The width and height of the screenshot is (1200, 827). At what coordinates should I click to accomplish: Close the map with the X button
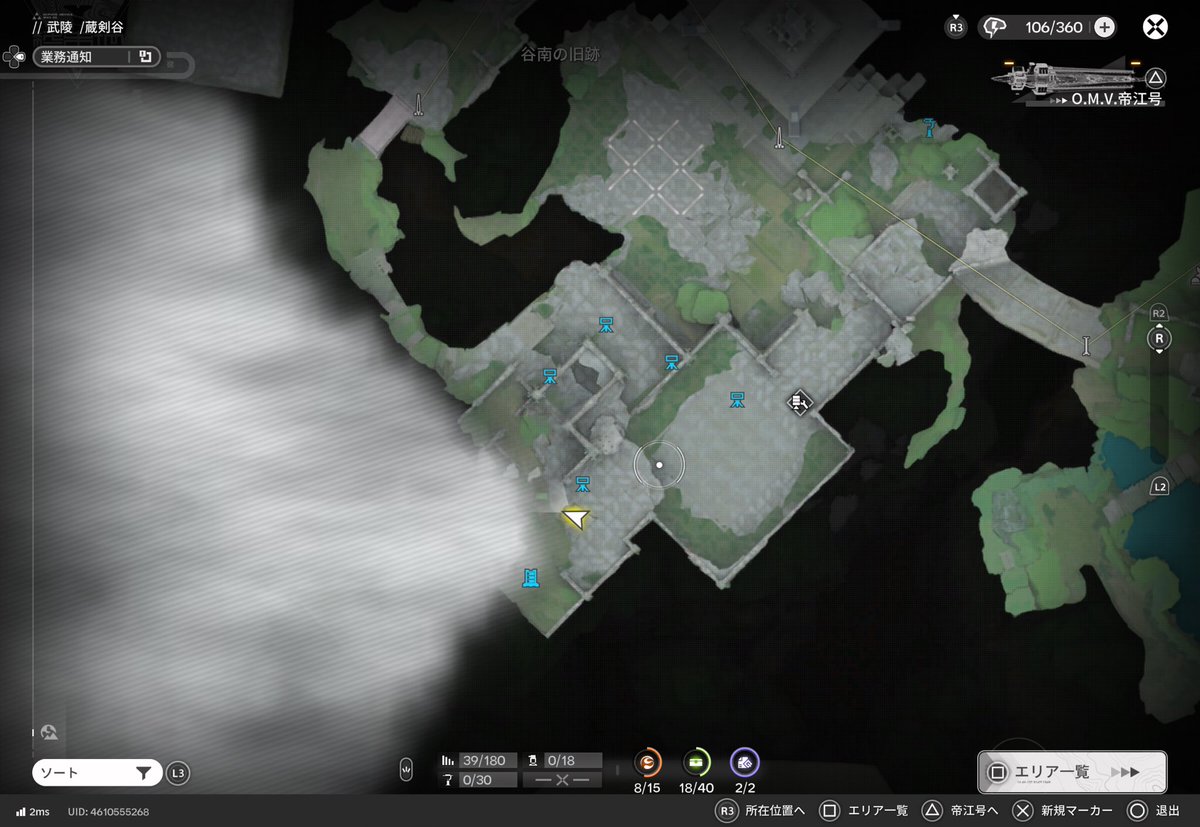click(x=1156, y=27)
